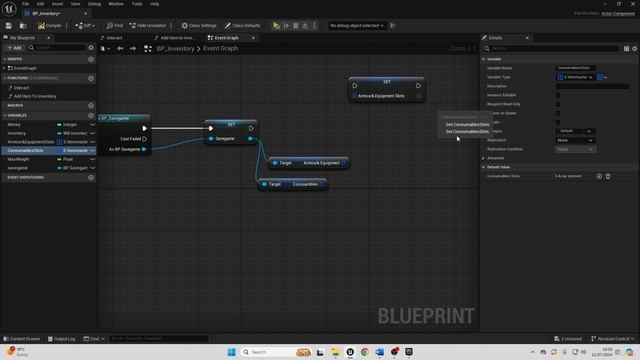Save the blueprint with the Save icon
640x360 pixels.
pos(9,26)
